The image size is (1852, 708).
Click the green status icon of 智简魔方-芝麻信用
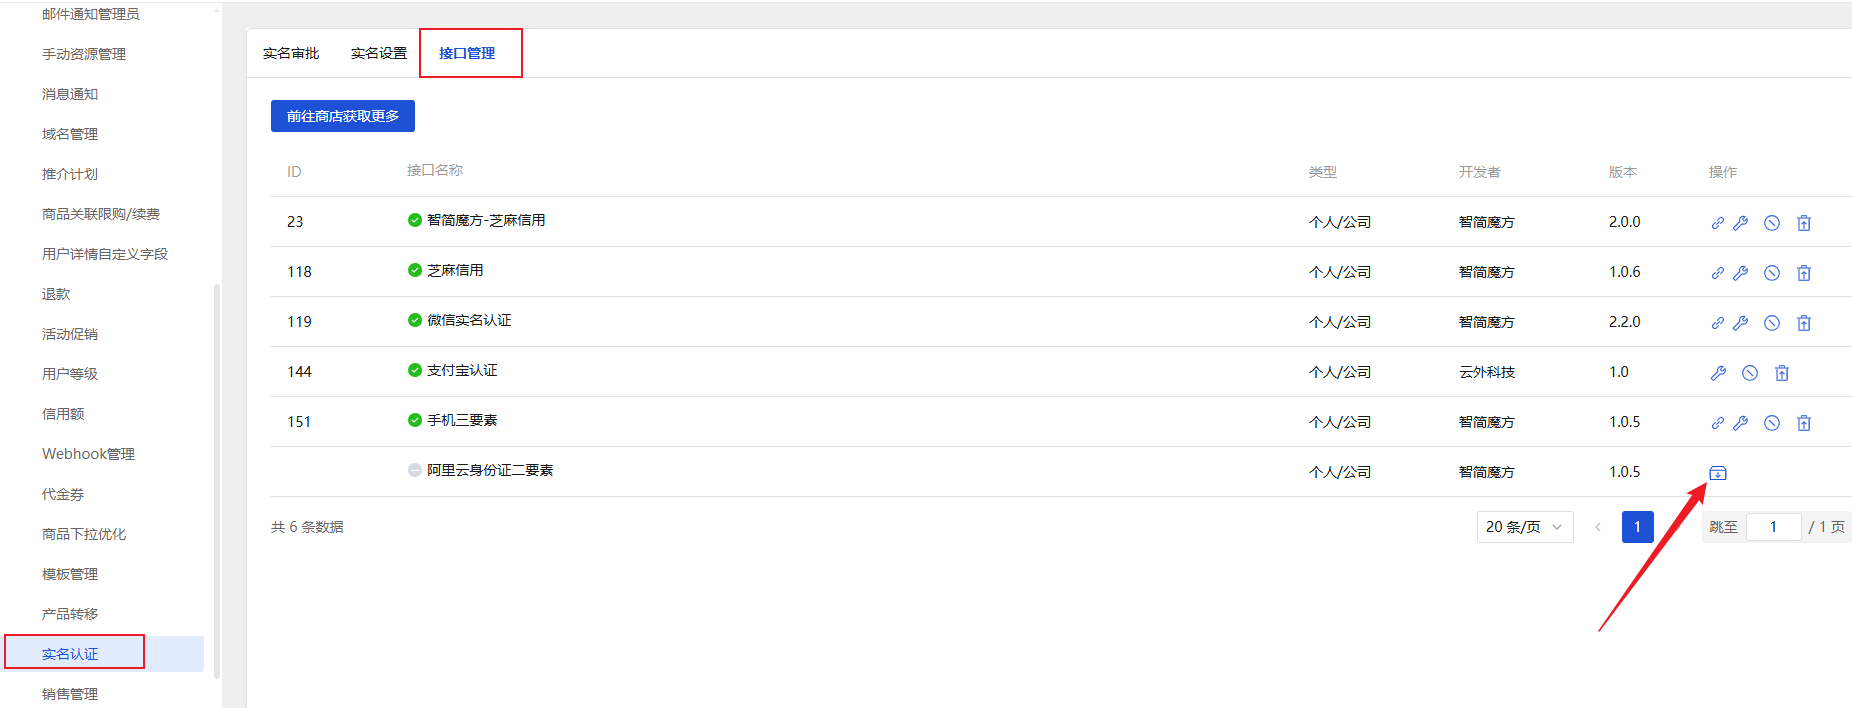414,220
